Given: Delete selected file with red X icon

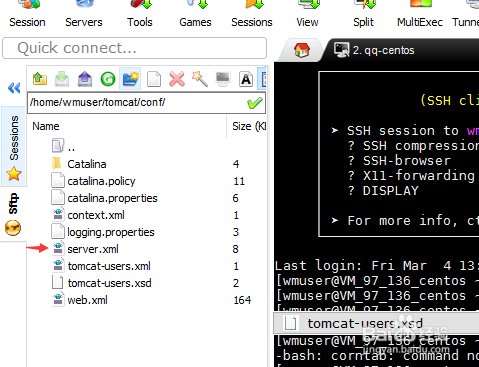Looking at the screenshot, I should 177,79.
